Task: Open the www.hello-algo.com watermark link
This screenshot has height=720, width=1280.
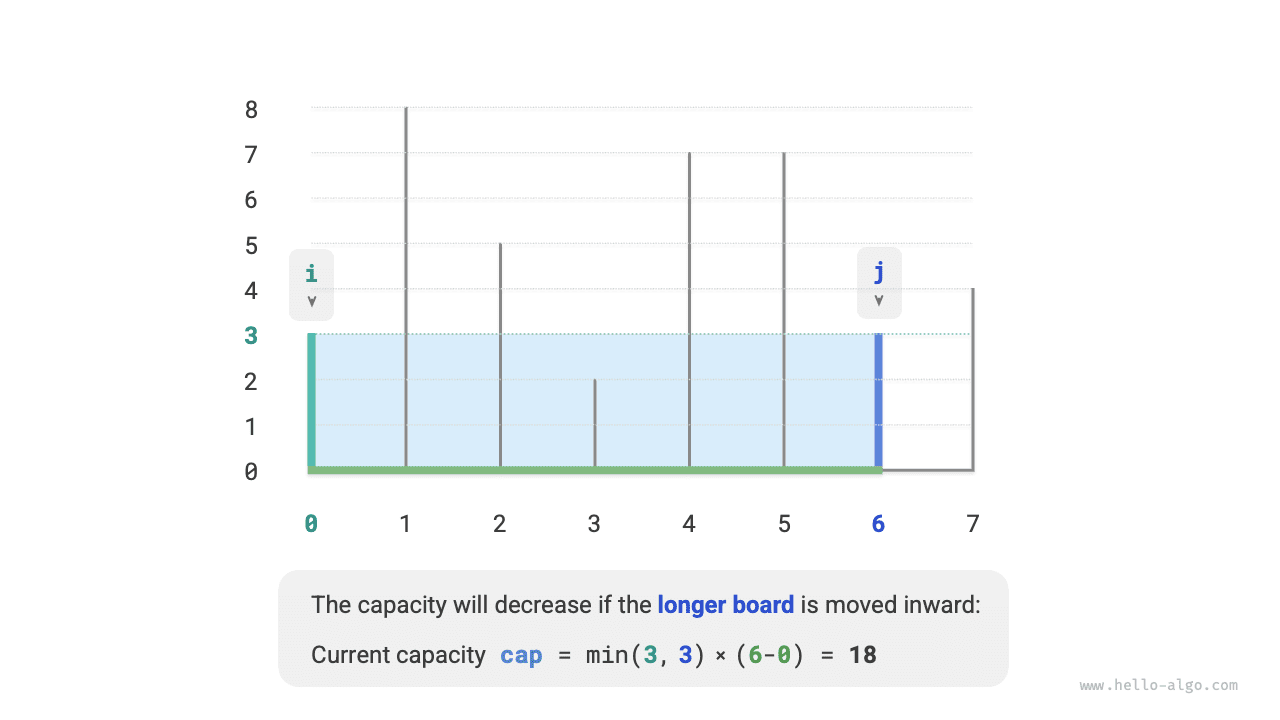Action: coord(1158,686)
